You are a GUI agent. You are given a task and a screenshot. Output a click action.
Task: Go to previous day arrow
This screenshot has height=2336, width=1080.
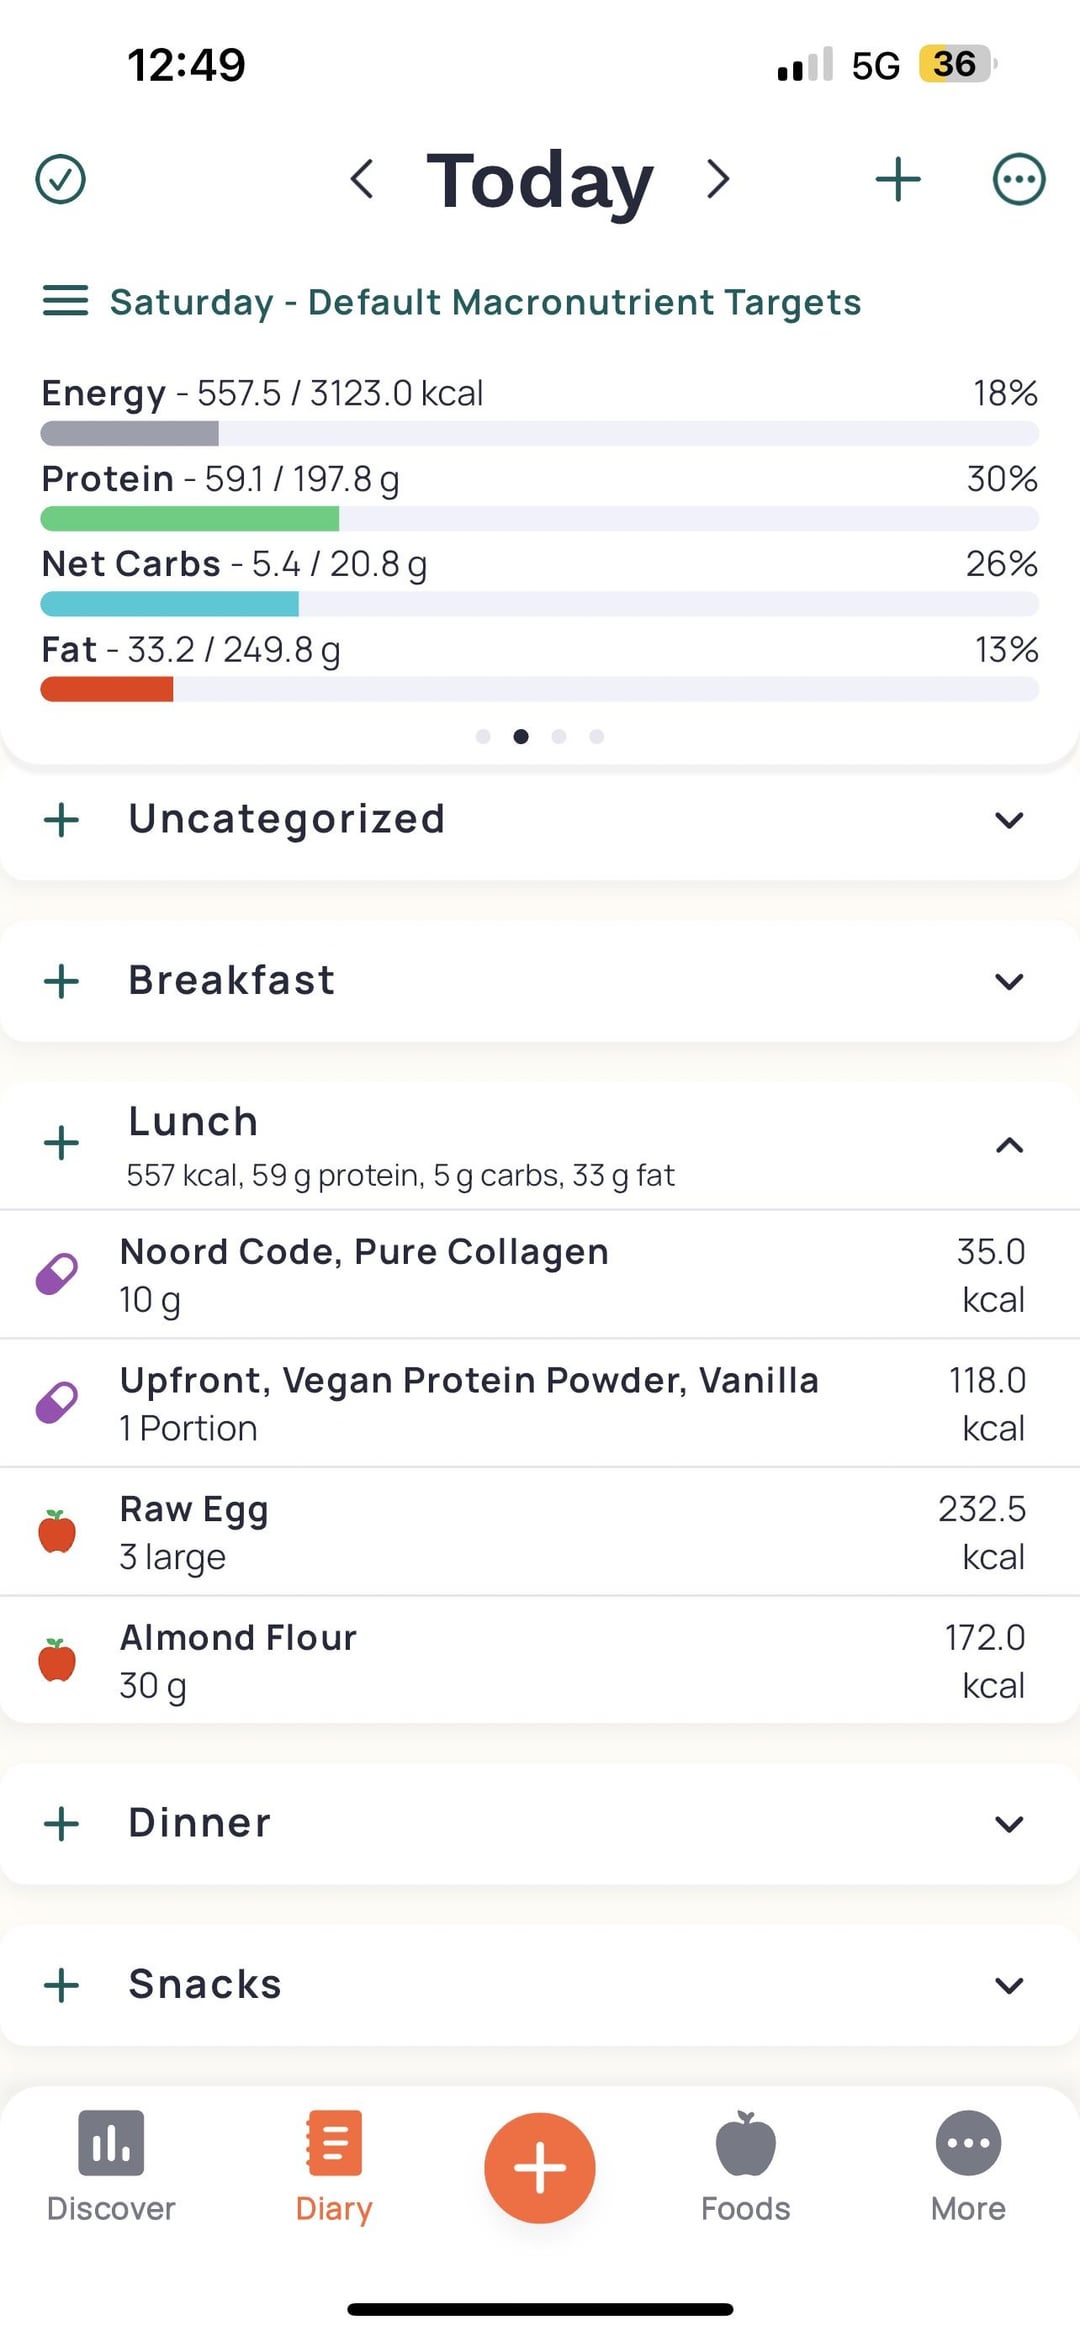pyautogui.click(x=362, y=180)
